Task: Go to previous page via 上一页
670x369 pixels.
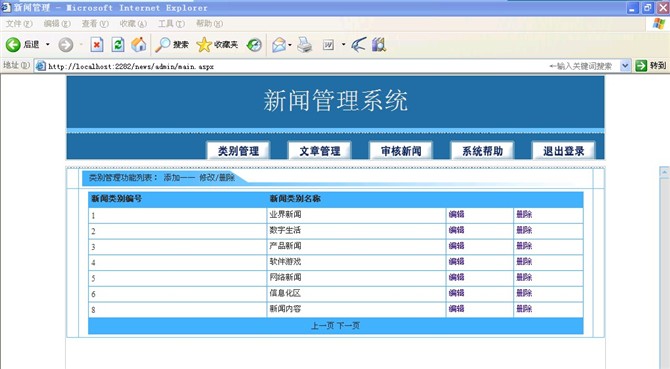Action: (323, 326)
